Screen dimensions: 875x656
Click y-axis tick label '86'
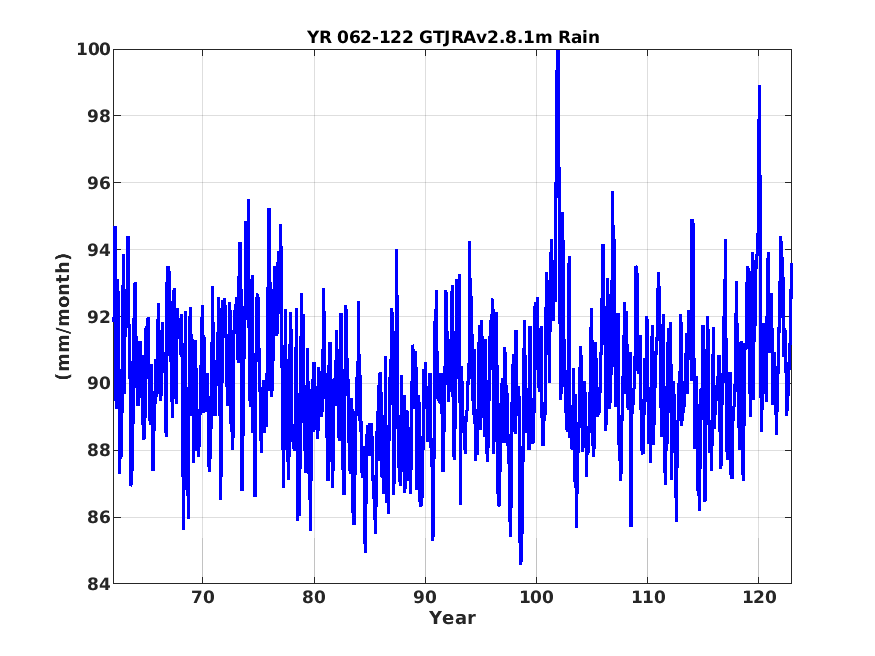[99, 517]
